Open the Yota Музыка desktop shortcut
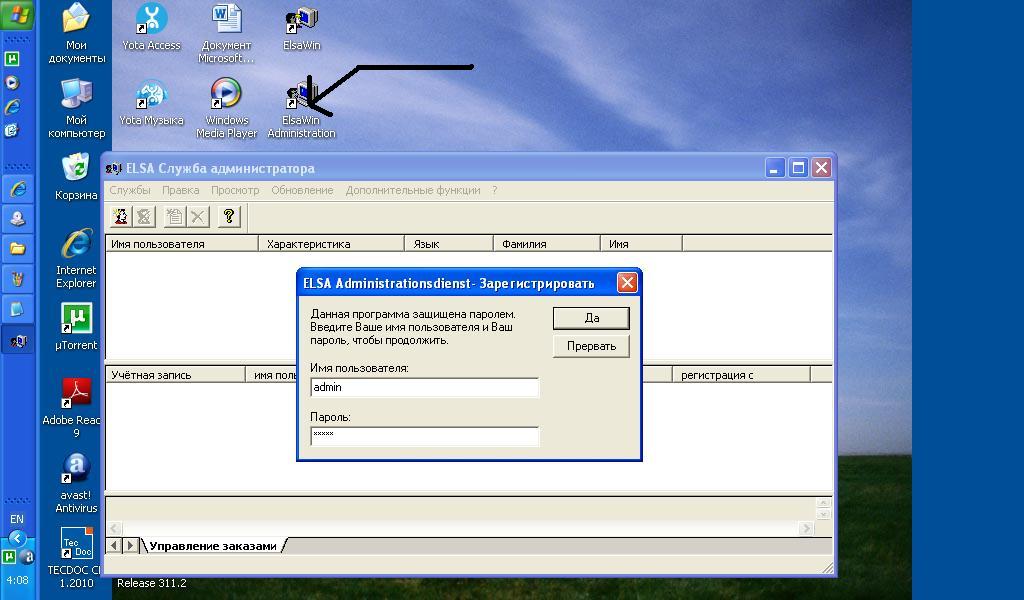Viewport: 1024px width, 600px height. 151,96
